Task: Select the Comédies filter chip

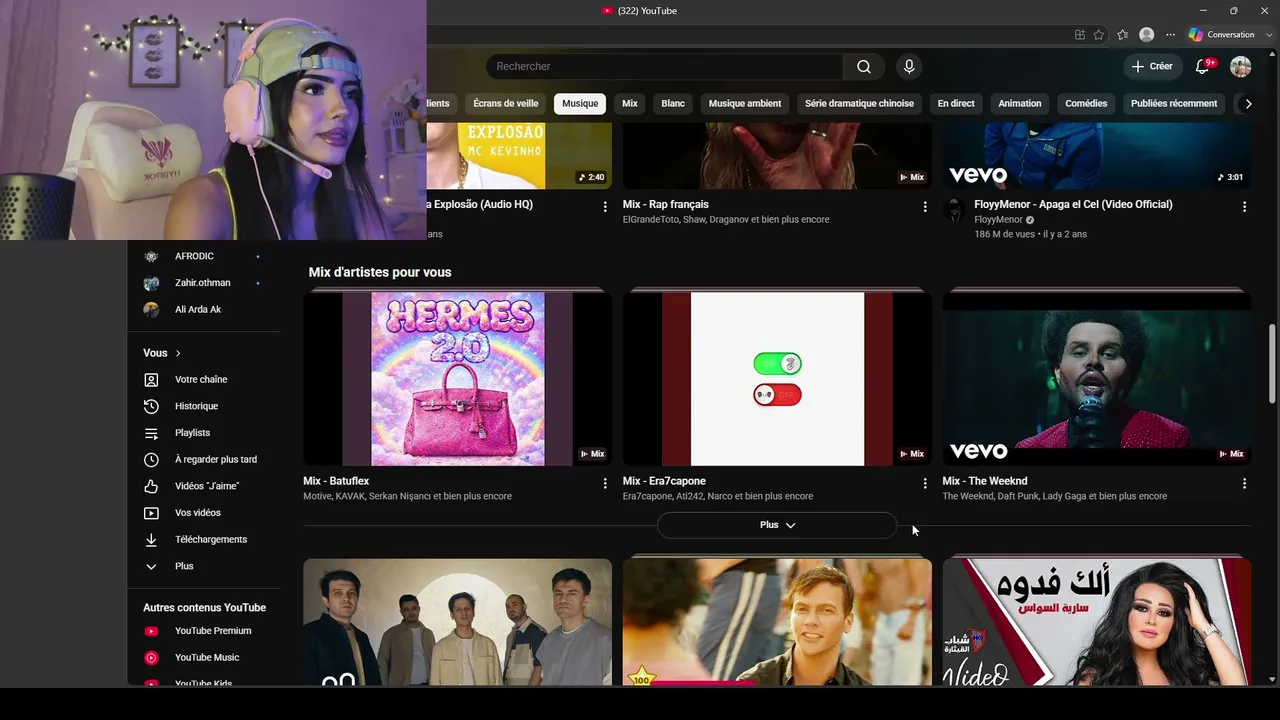Action: click(x=1086, y=104)
